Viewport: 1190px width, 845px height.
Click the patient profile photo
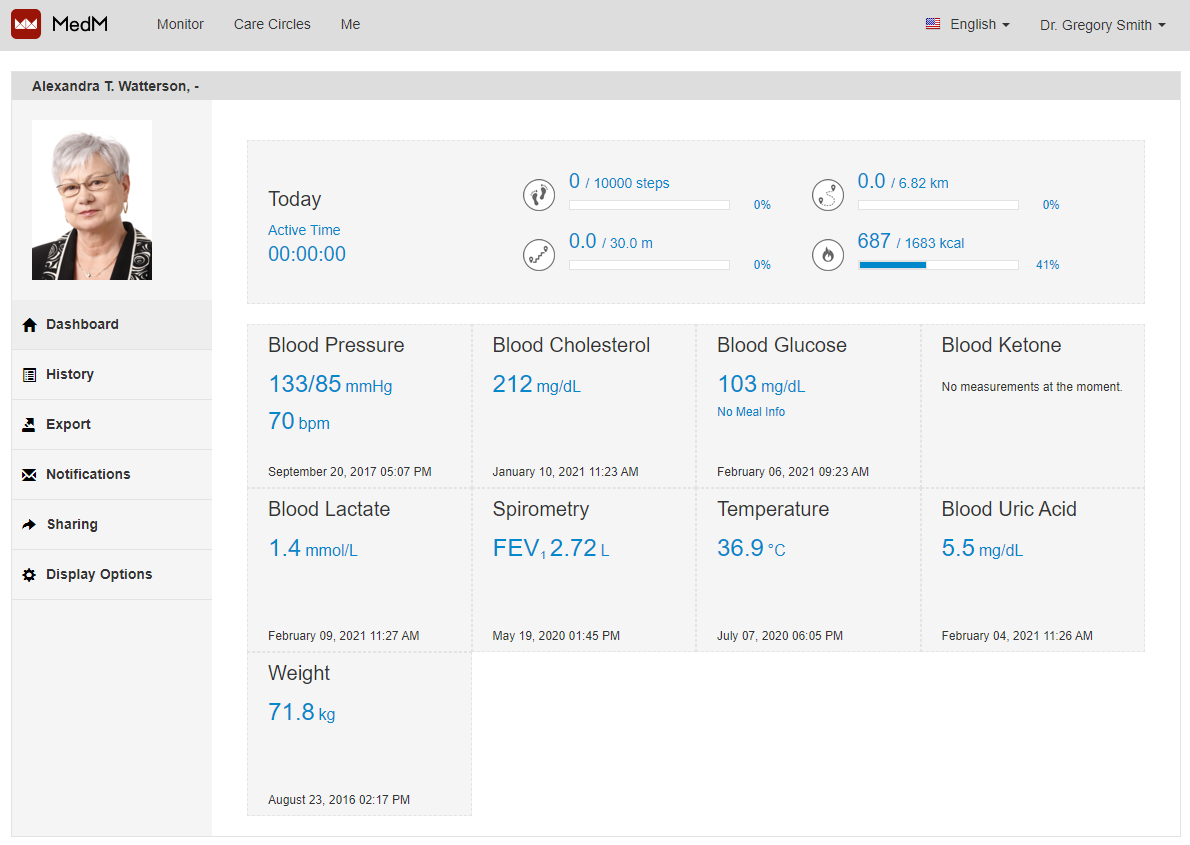[92, 200]
